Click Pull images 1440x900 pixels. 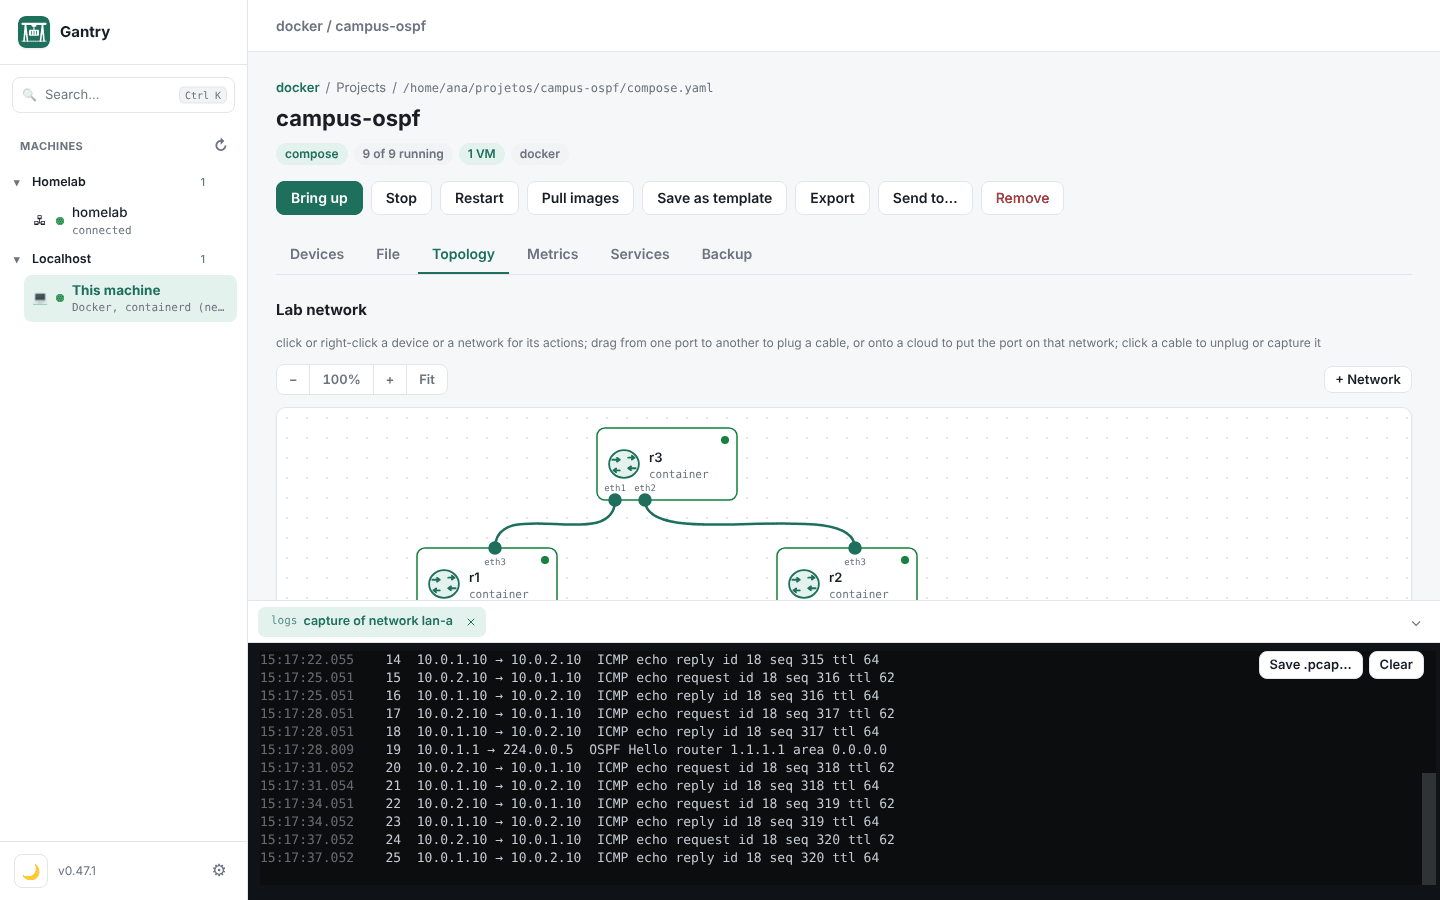click(x=580, y=198)
